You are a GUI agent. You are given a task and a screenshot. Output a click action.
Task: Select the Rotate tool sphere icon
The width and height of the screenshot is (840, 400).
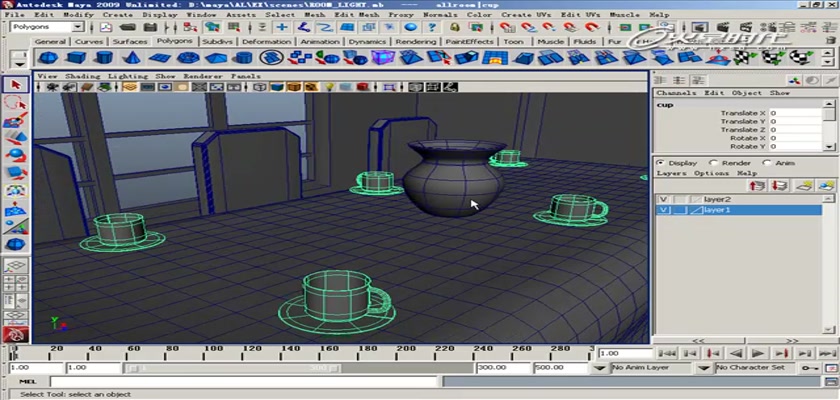[16, 156]
